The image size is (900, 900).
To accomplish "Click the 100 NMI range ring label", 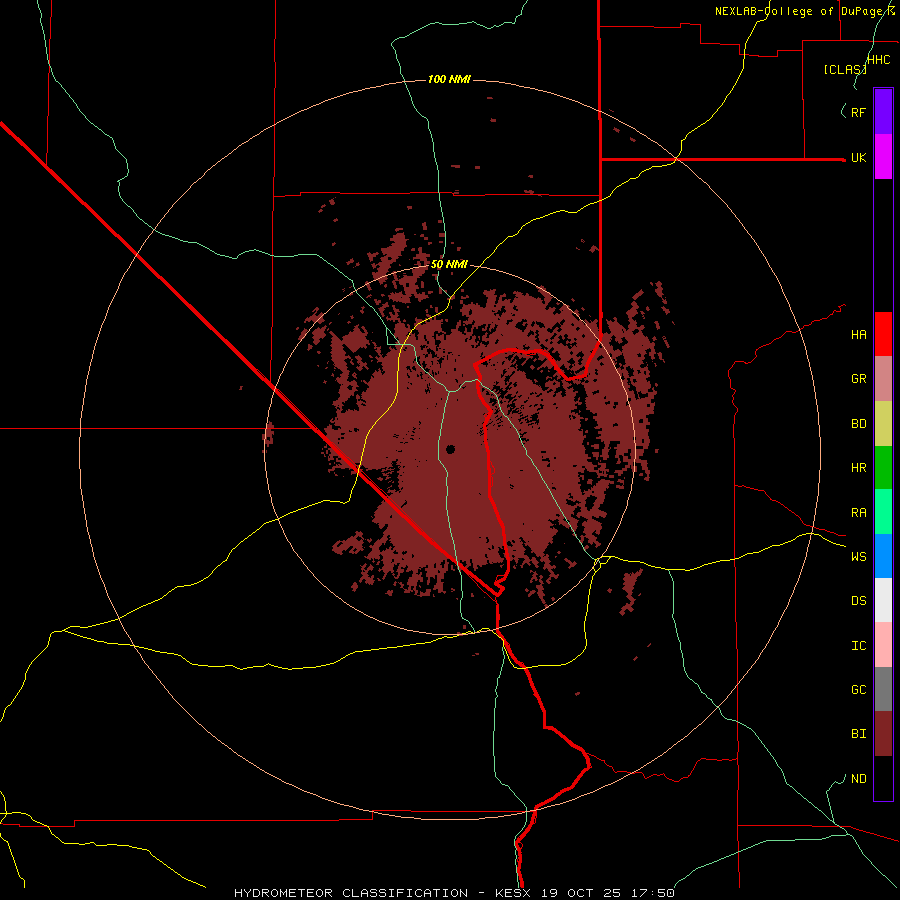I will point(449,79).
